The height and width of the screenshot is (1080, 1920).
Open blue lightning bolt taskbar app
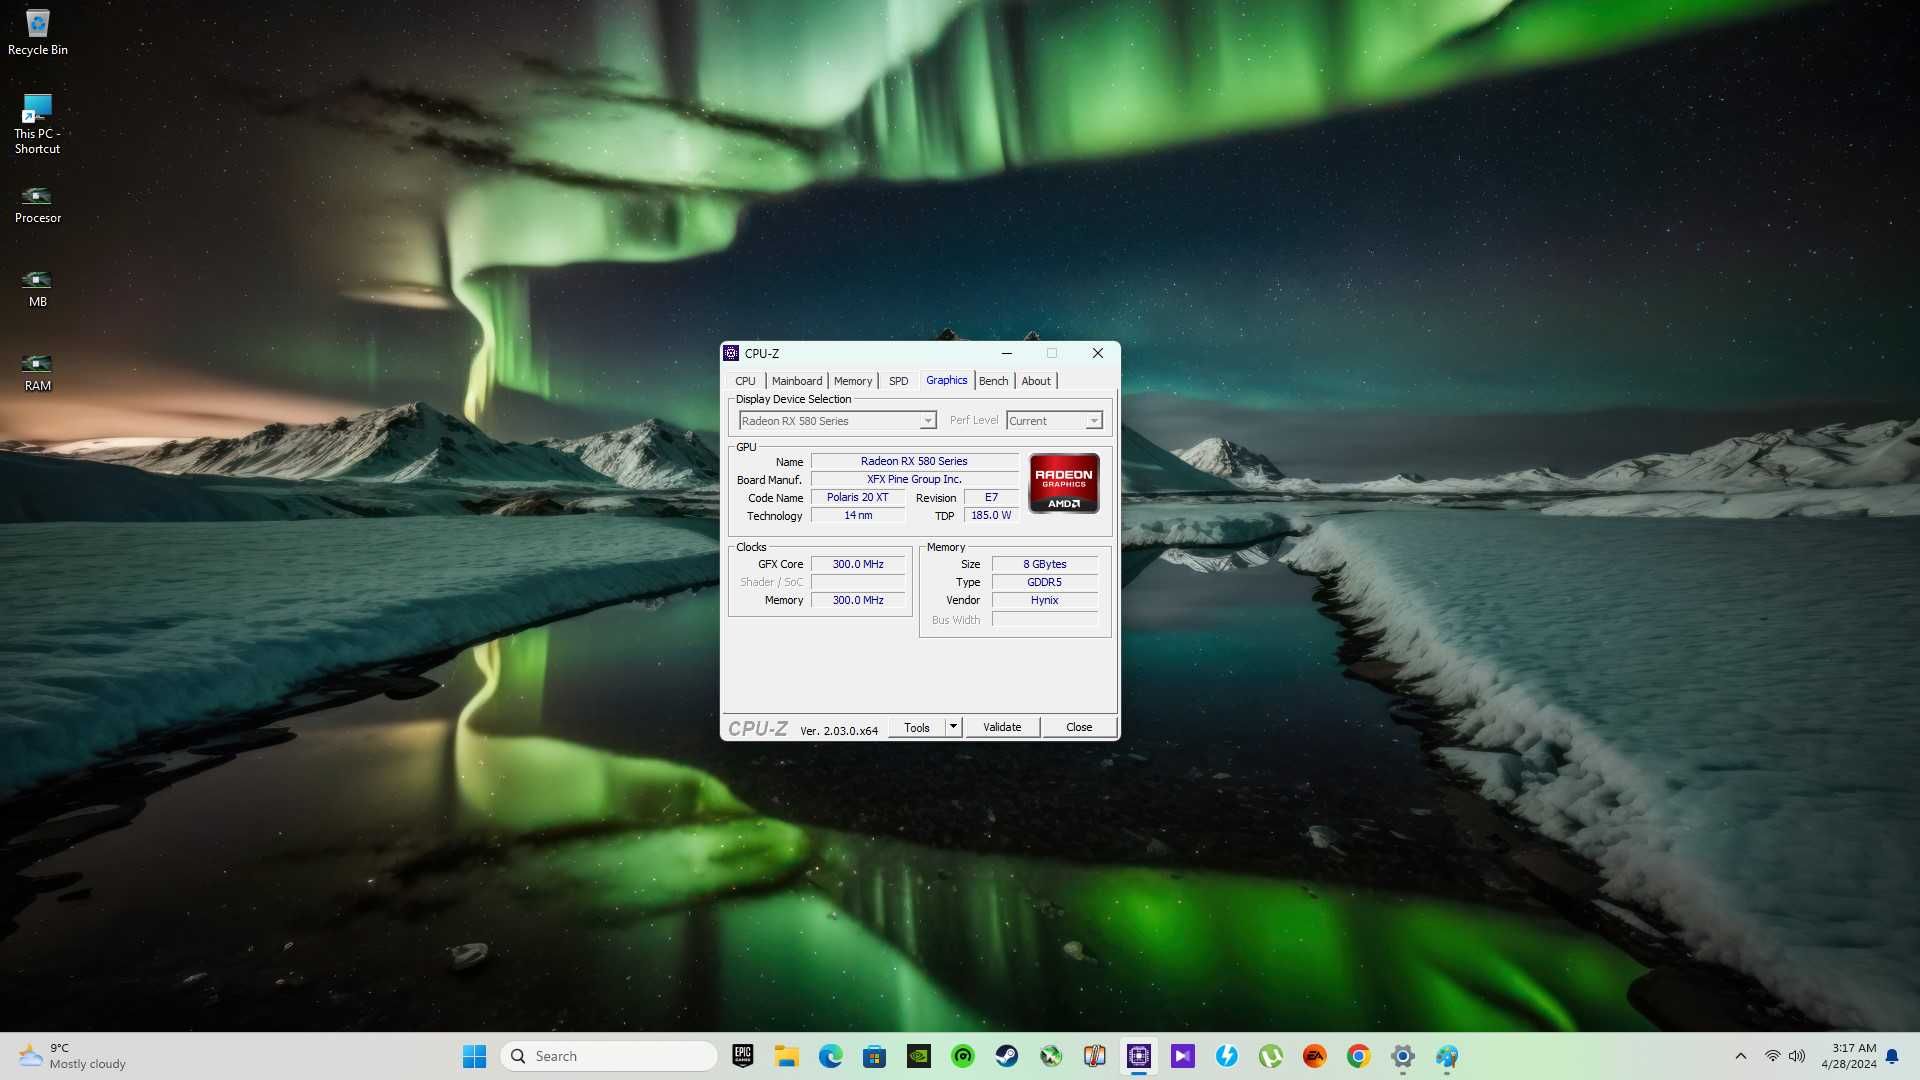pos(1226,1056)
